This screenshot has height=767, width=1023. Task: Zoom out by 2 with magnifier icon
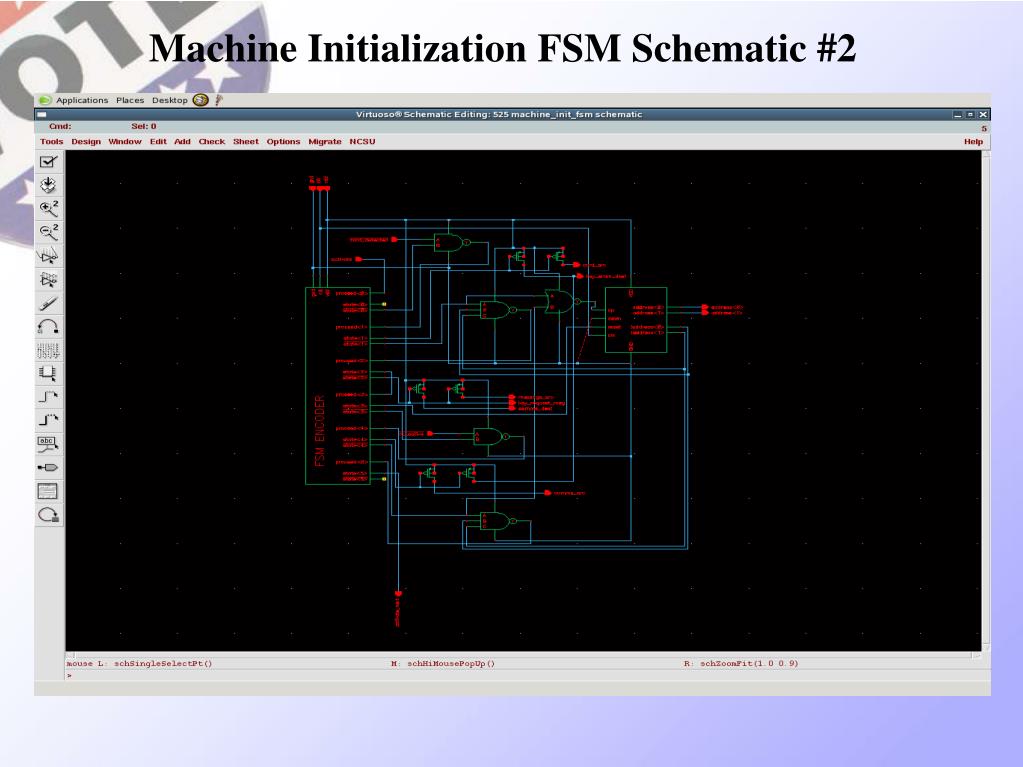click(x=48, y=232)
